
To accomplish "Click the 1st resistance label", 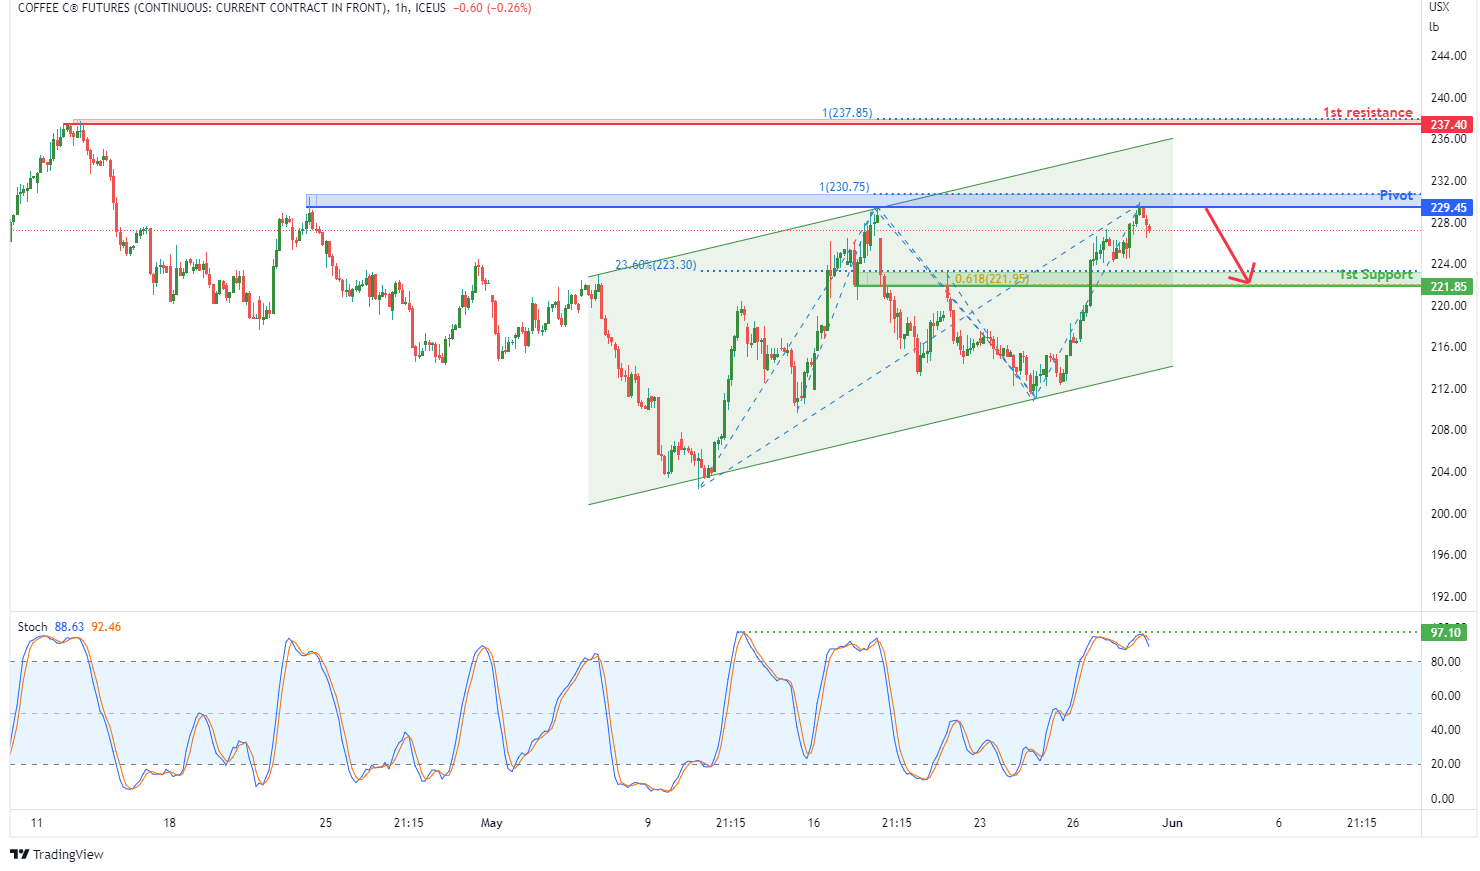I will click(1368, 113).
